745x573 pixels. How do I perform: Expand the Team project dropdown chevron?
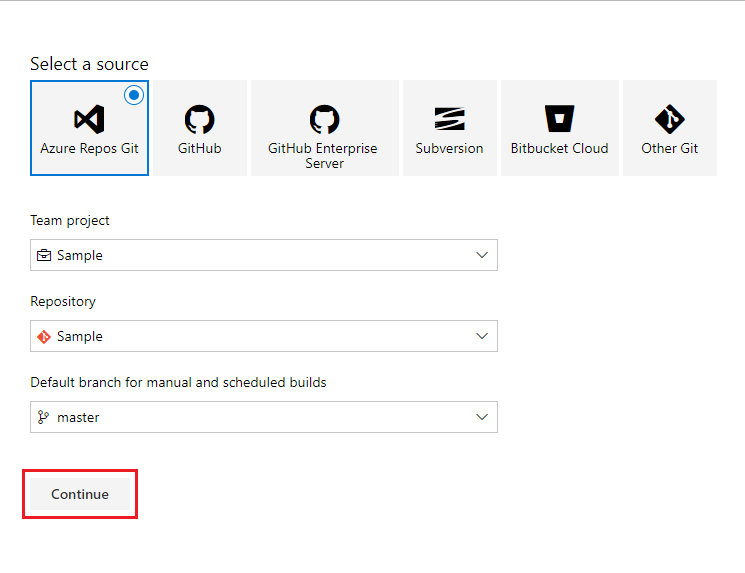pyautogui.click(x=482, y=255)
